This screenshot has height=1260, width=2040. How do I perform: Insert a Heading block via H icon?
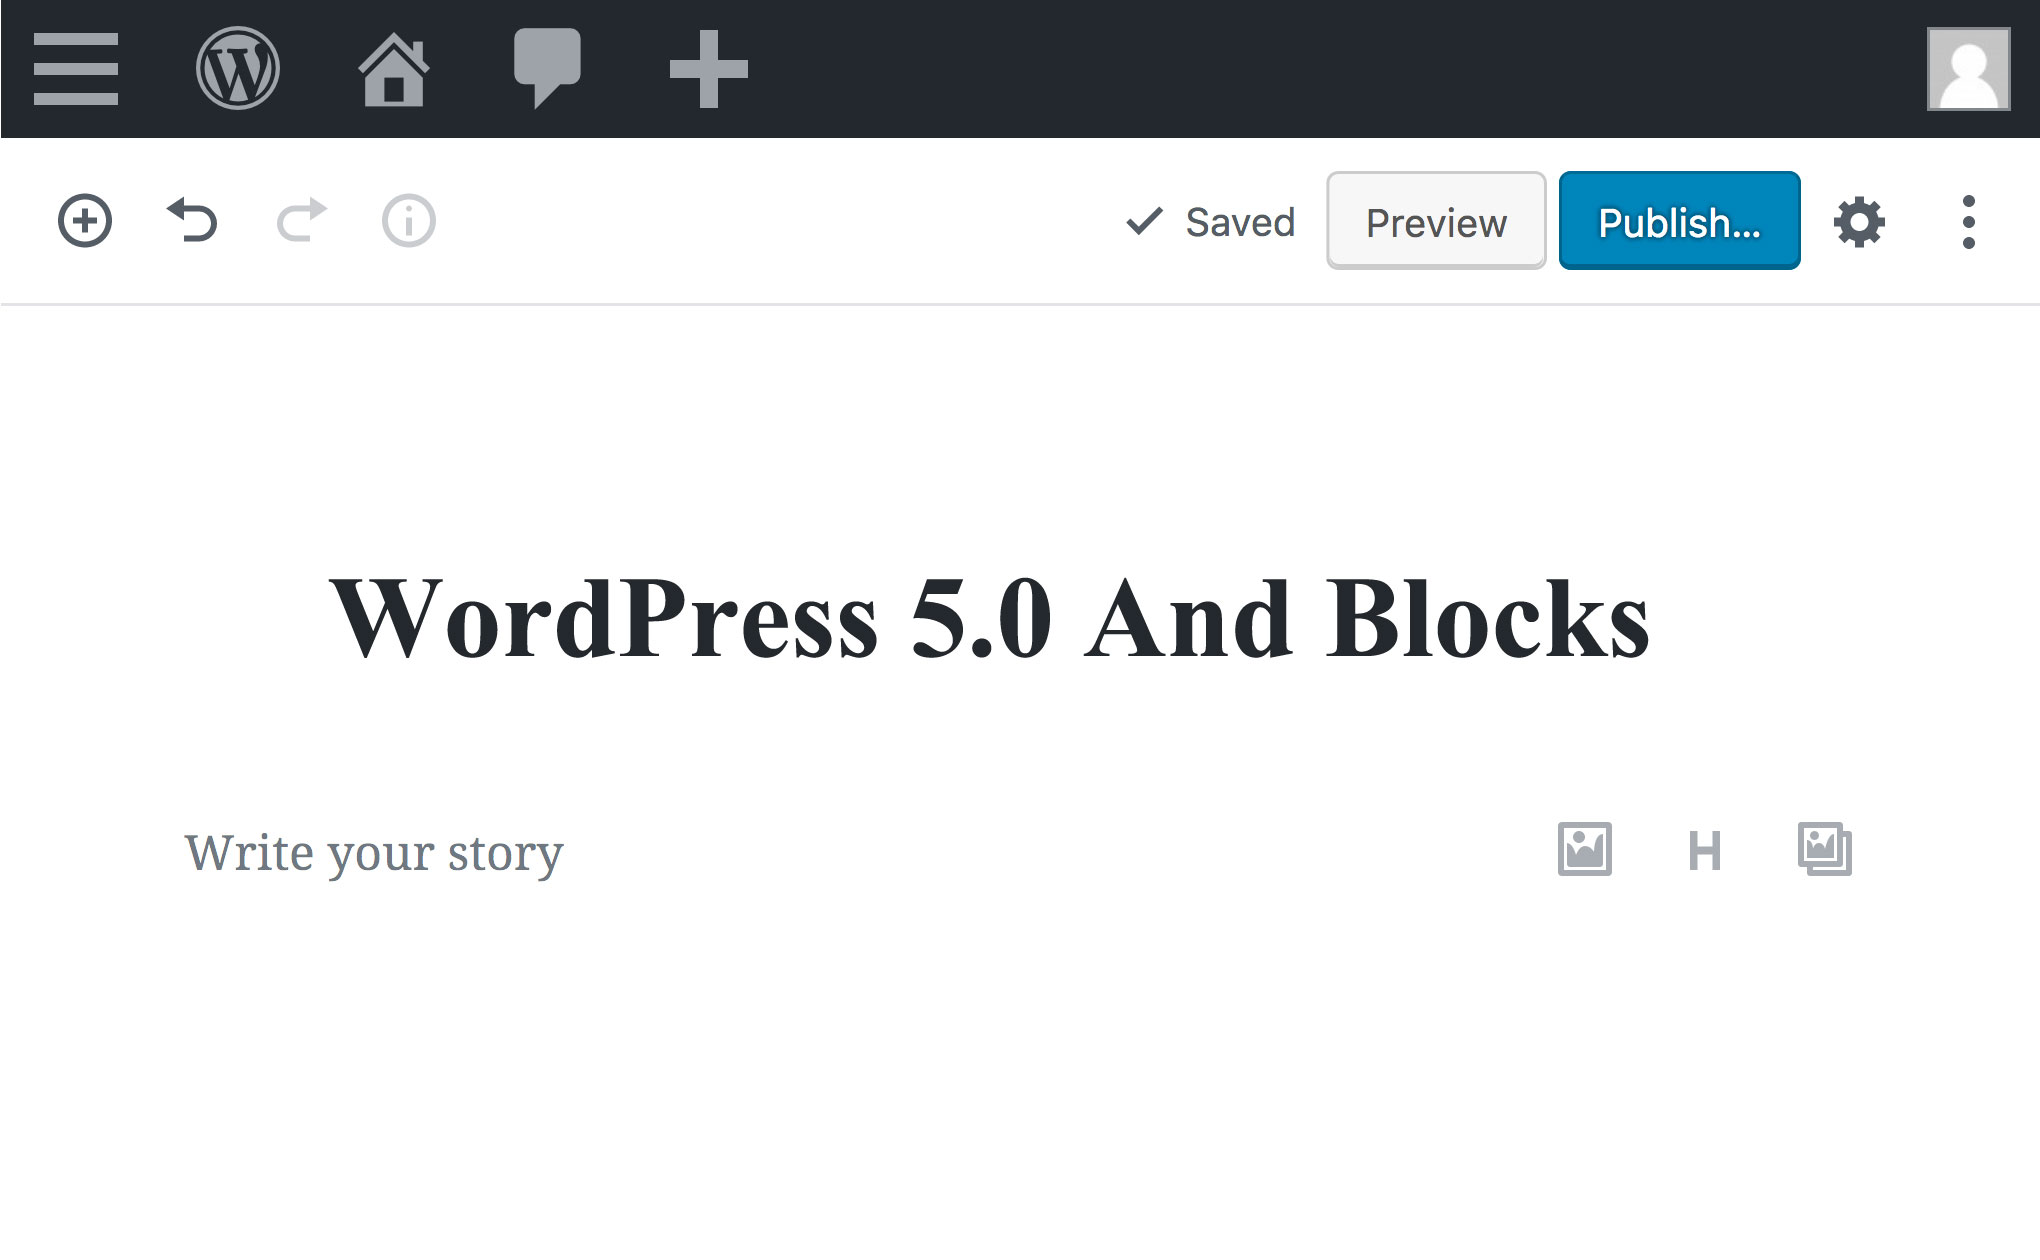[1705, 851]
